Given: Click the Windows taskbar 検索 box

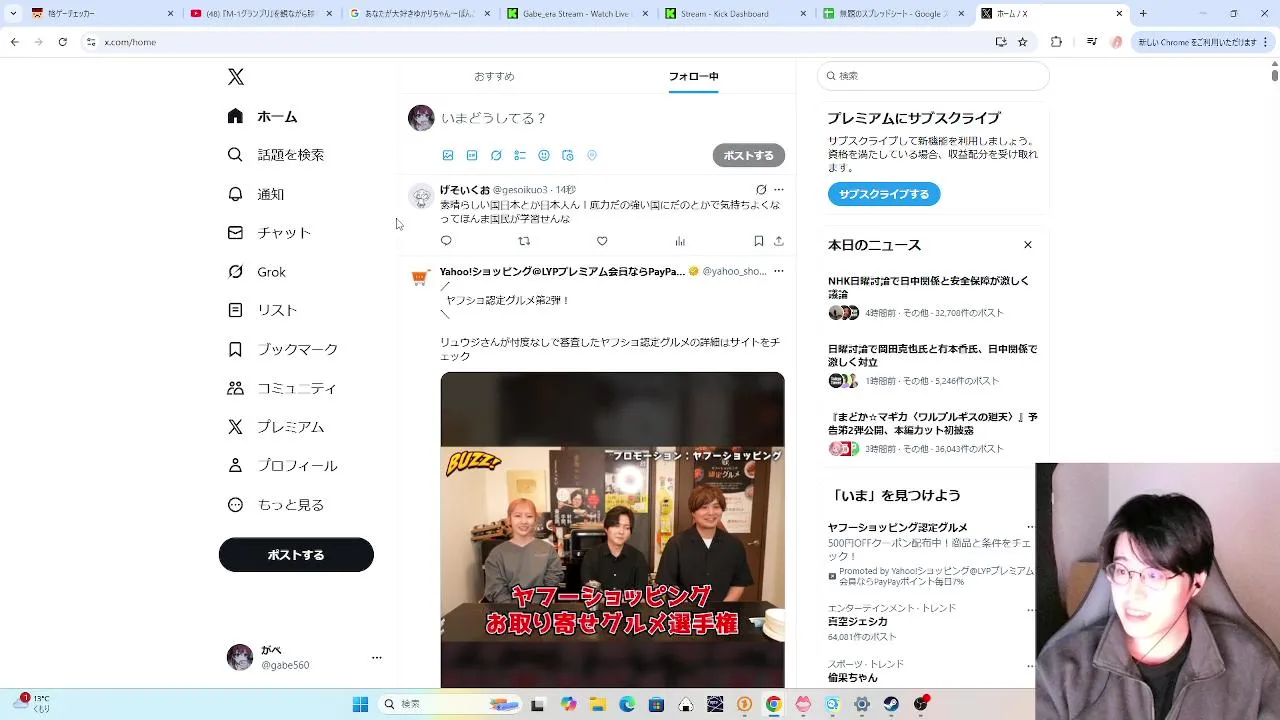Looking at the screenshot, I should pos(450,704).
